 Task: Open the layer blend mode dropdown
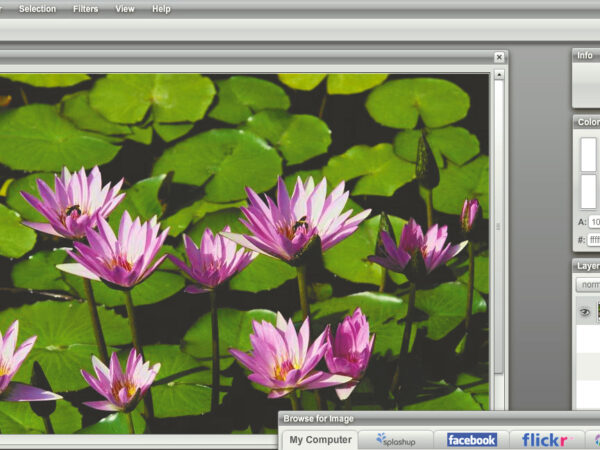(588, 285)
